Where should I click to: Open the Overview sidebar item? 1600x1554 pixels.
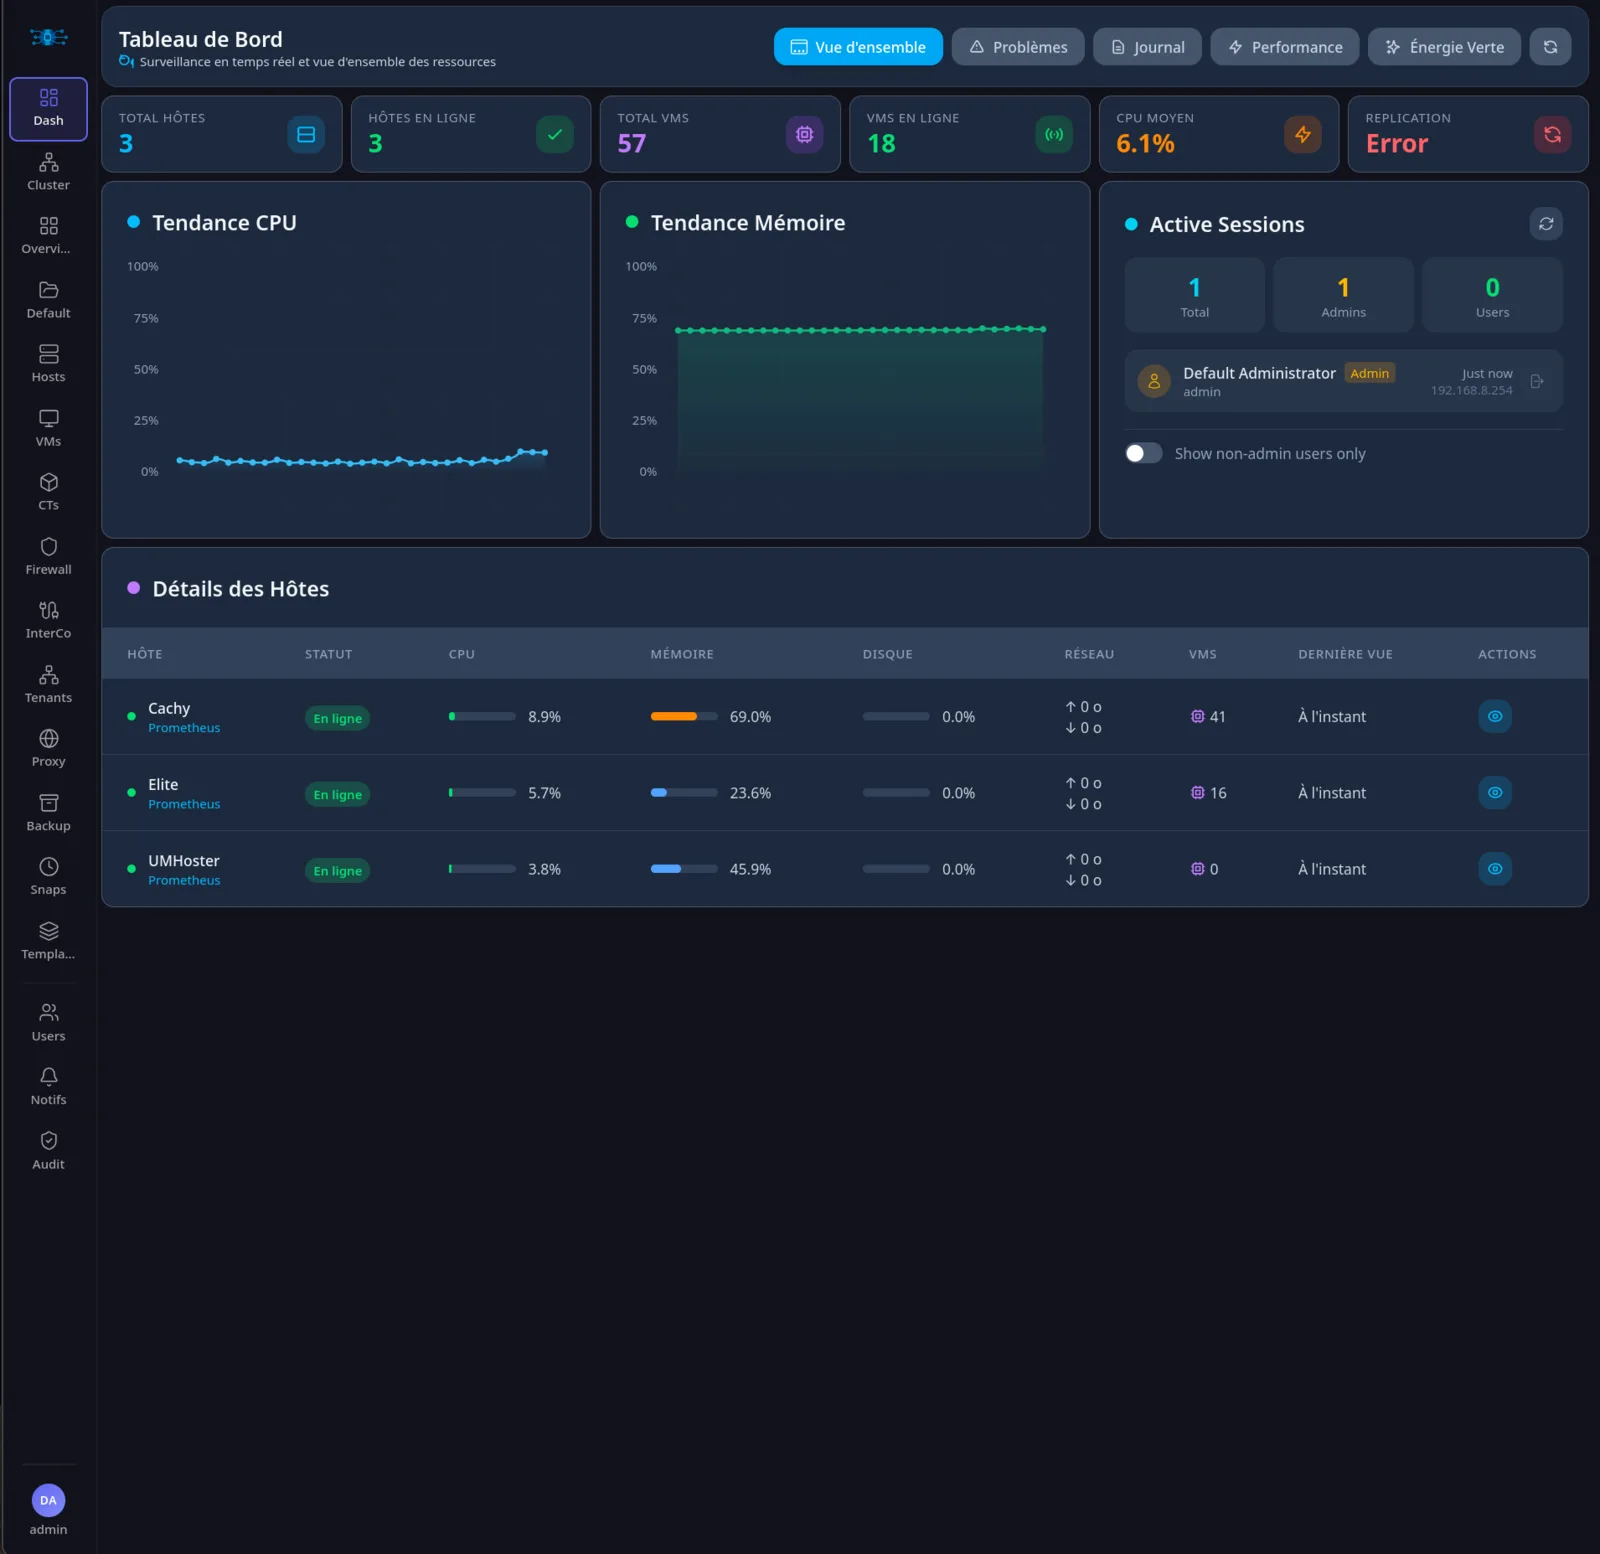click(48, 237)
